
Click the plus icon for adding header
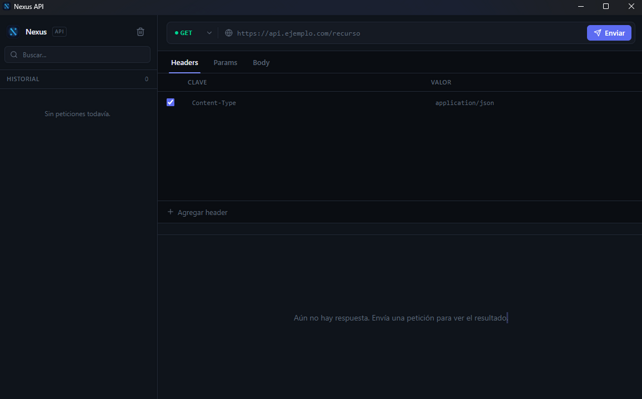pos(170,212)
